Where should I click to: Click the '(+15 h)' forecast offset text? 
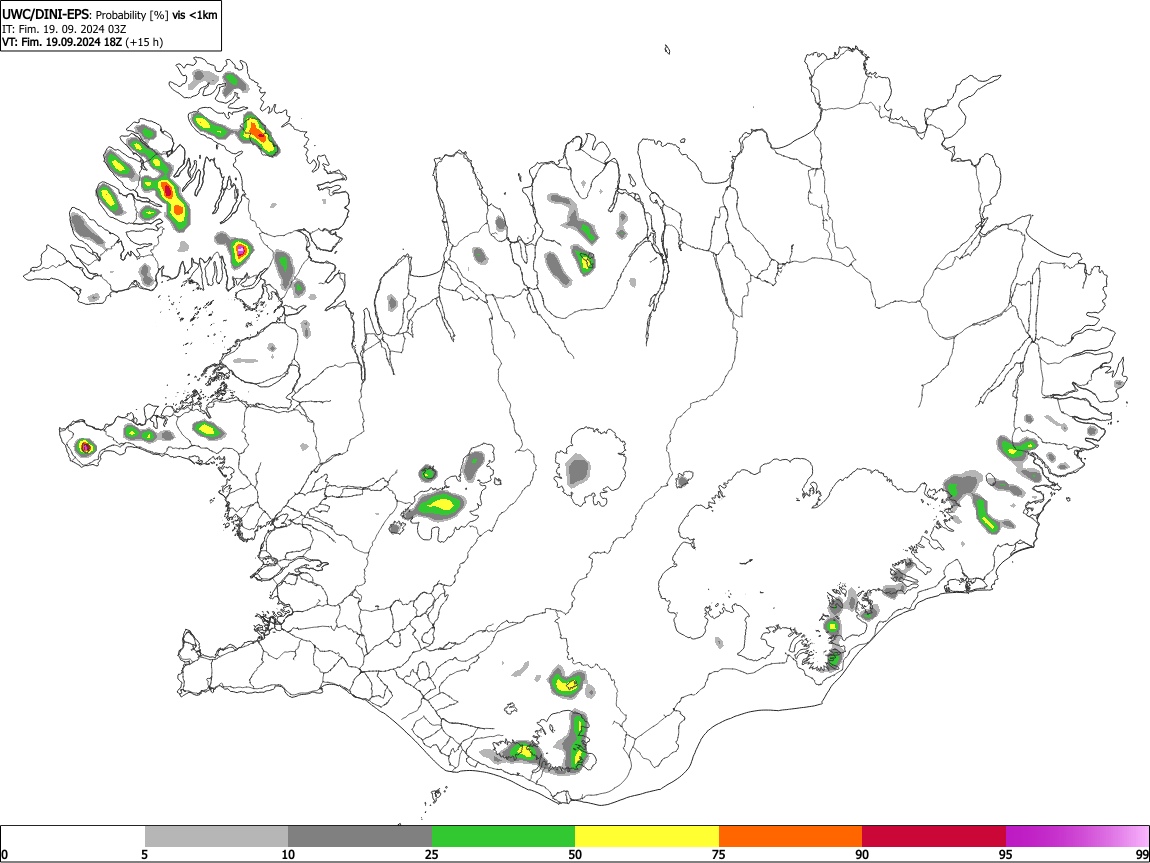144,42
